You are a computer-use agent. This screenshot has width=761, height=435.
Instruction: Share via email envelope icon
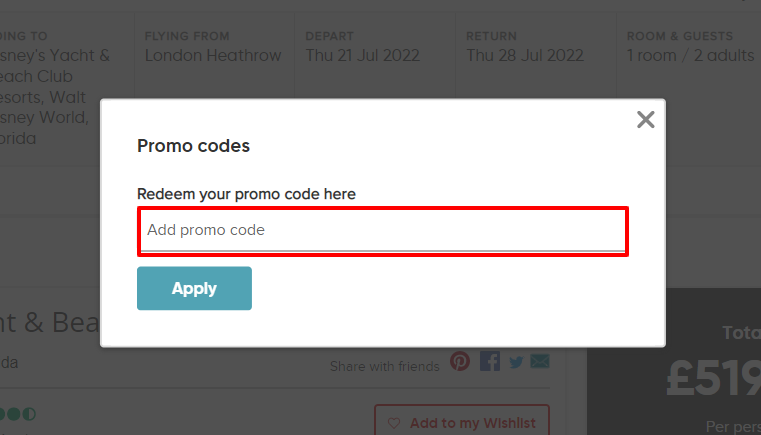click(540, 362)
